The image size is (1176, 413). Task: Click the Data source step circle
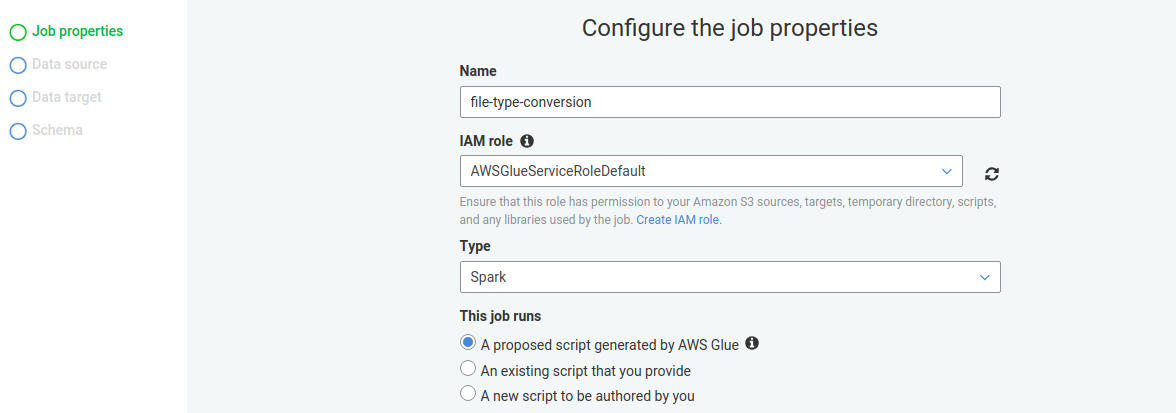point(17,65)
